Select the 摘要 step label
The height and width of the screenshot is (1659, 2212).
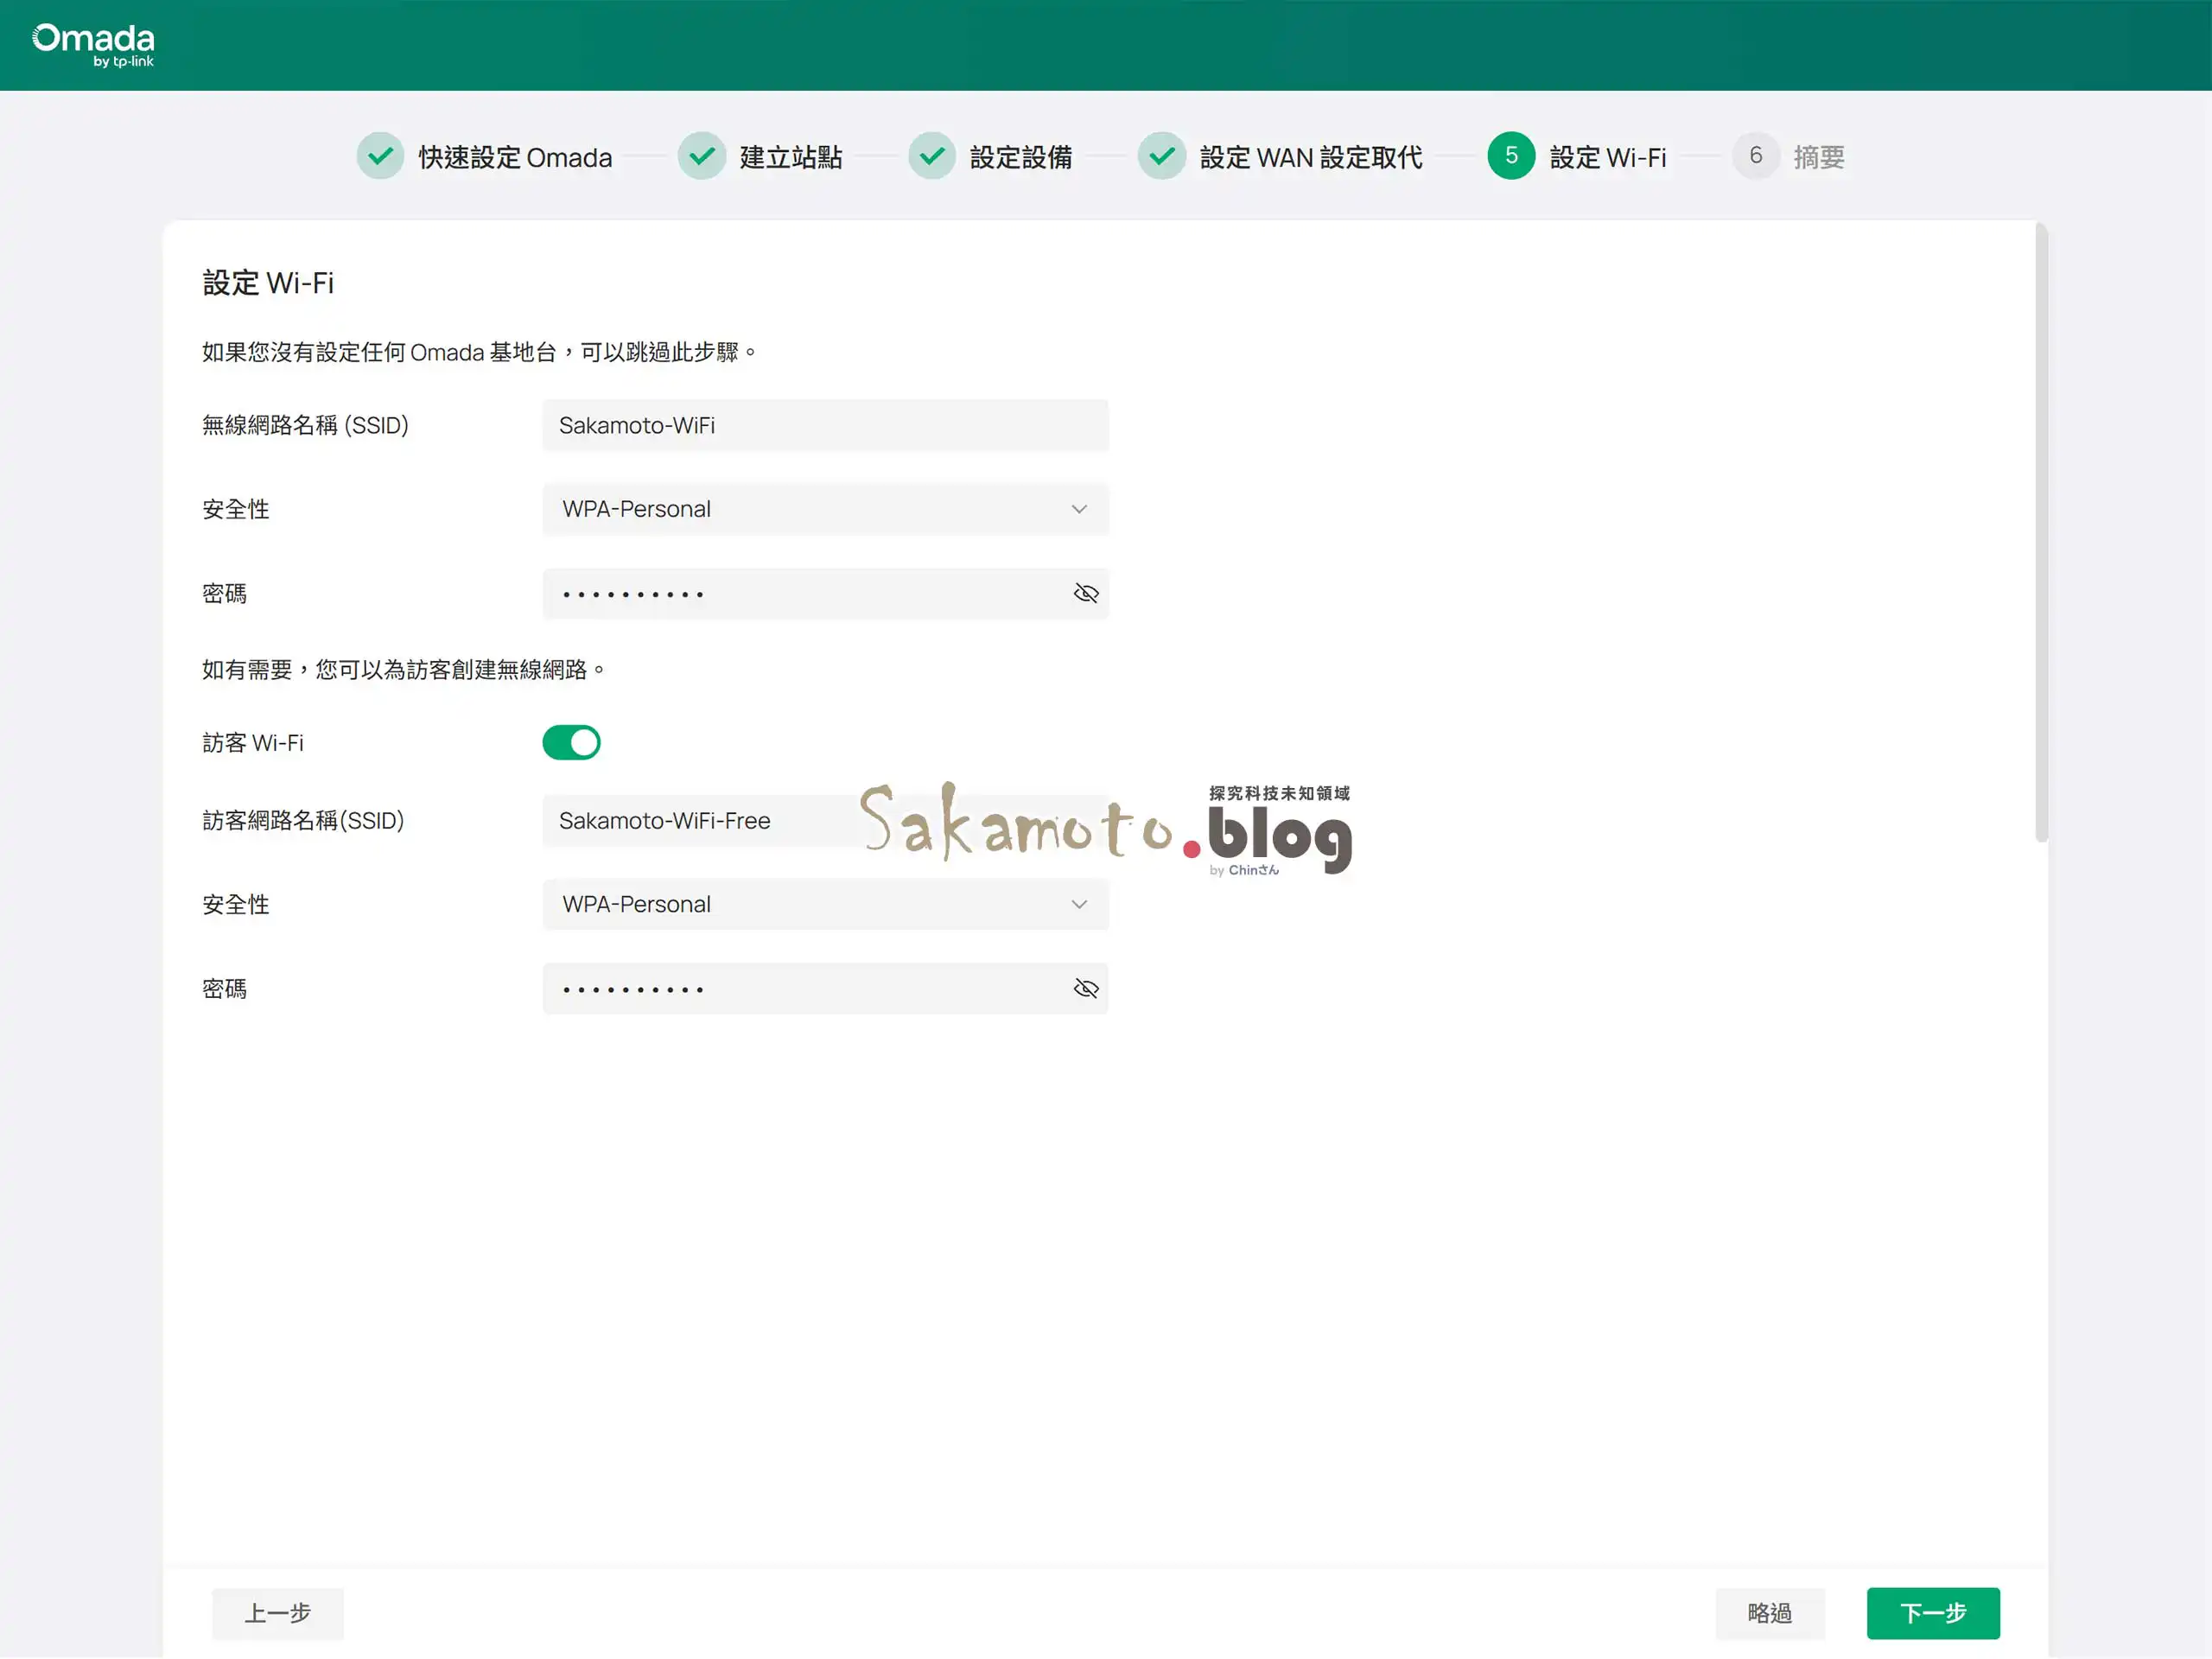click(1818, 157)
